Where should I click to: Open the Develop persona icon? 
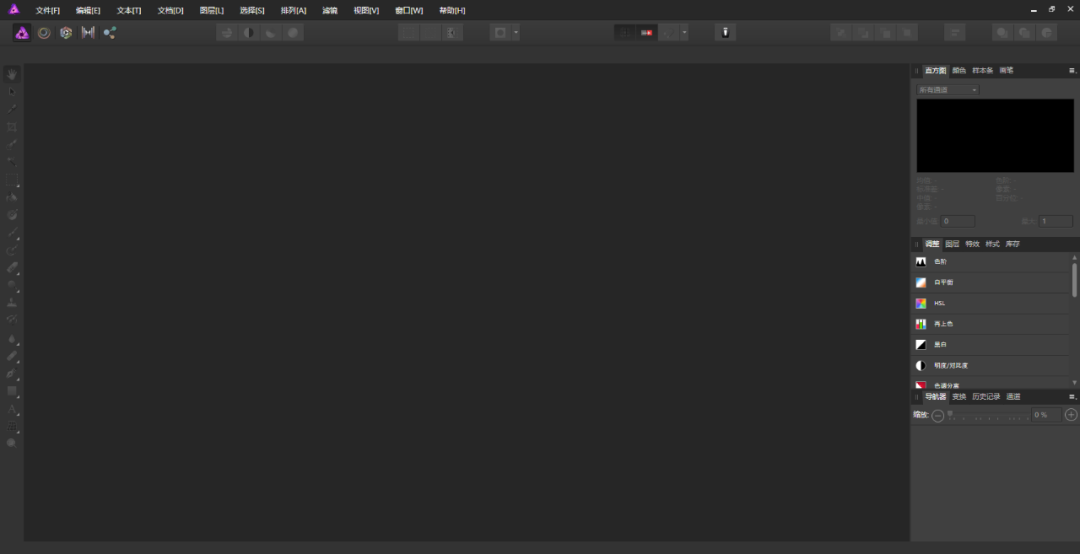point(66,32)
